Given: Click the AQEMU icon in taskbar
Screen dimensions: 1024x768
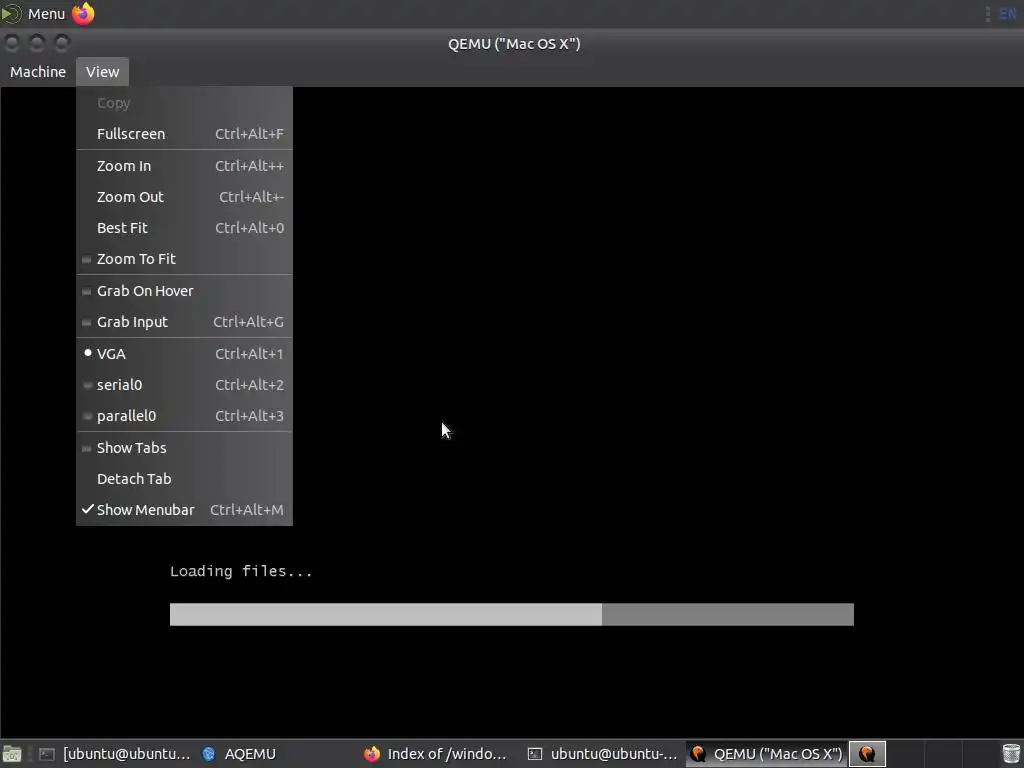Looking at the screenshot, I should pyautogui.click(x=209, y=754).
